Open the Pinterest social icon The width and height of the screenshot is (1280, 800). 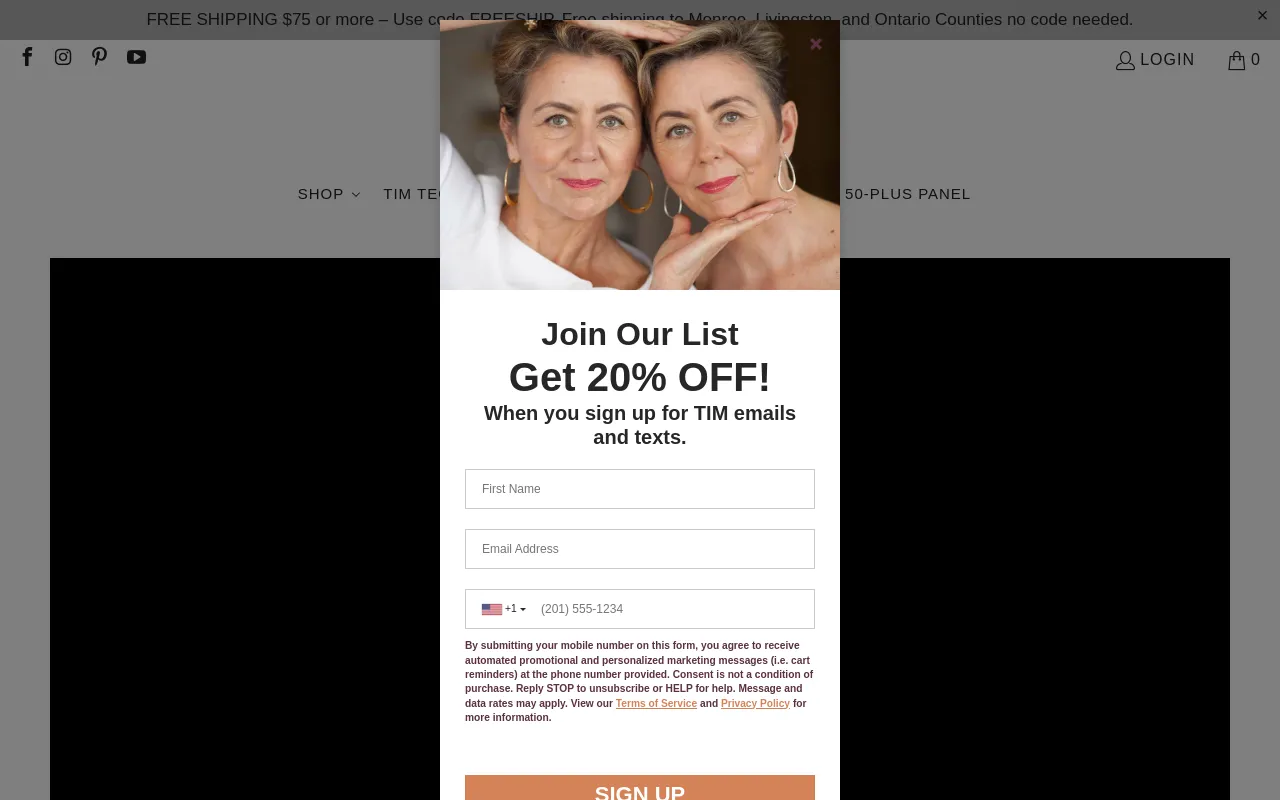(x=99, y=57)
